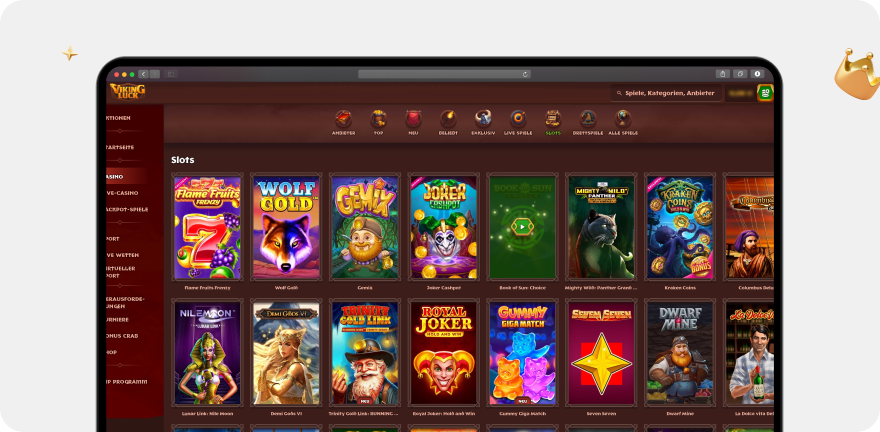Open the browser tab overview icon
Viewport: 880px width, 432px height.
740,73
